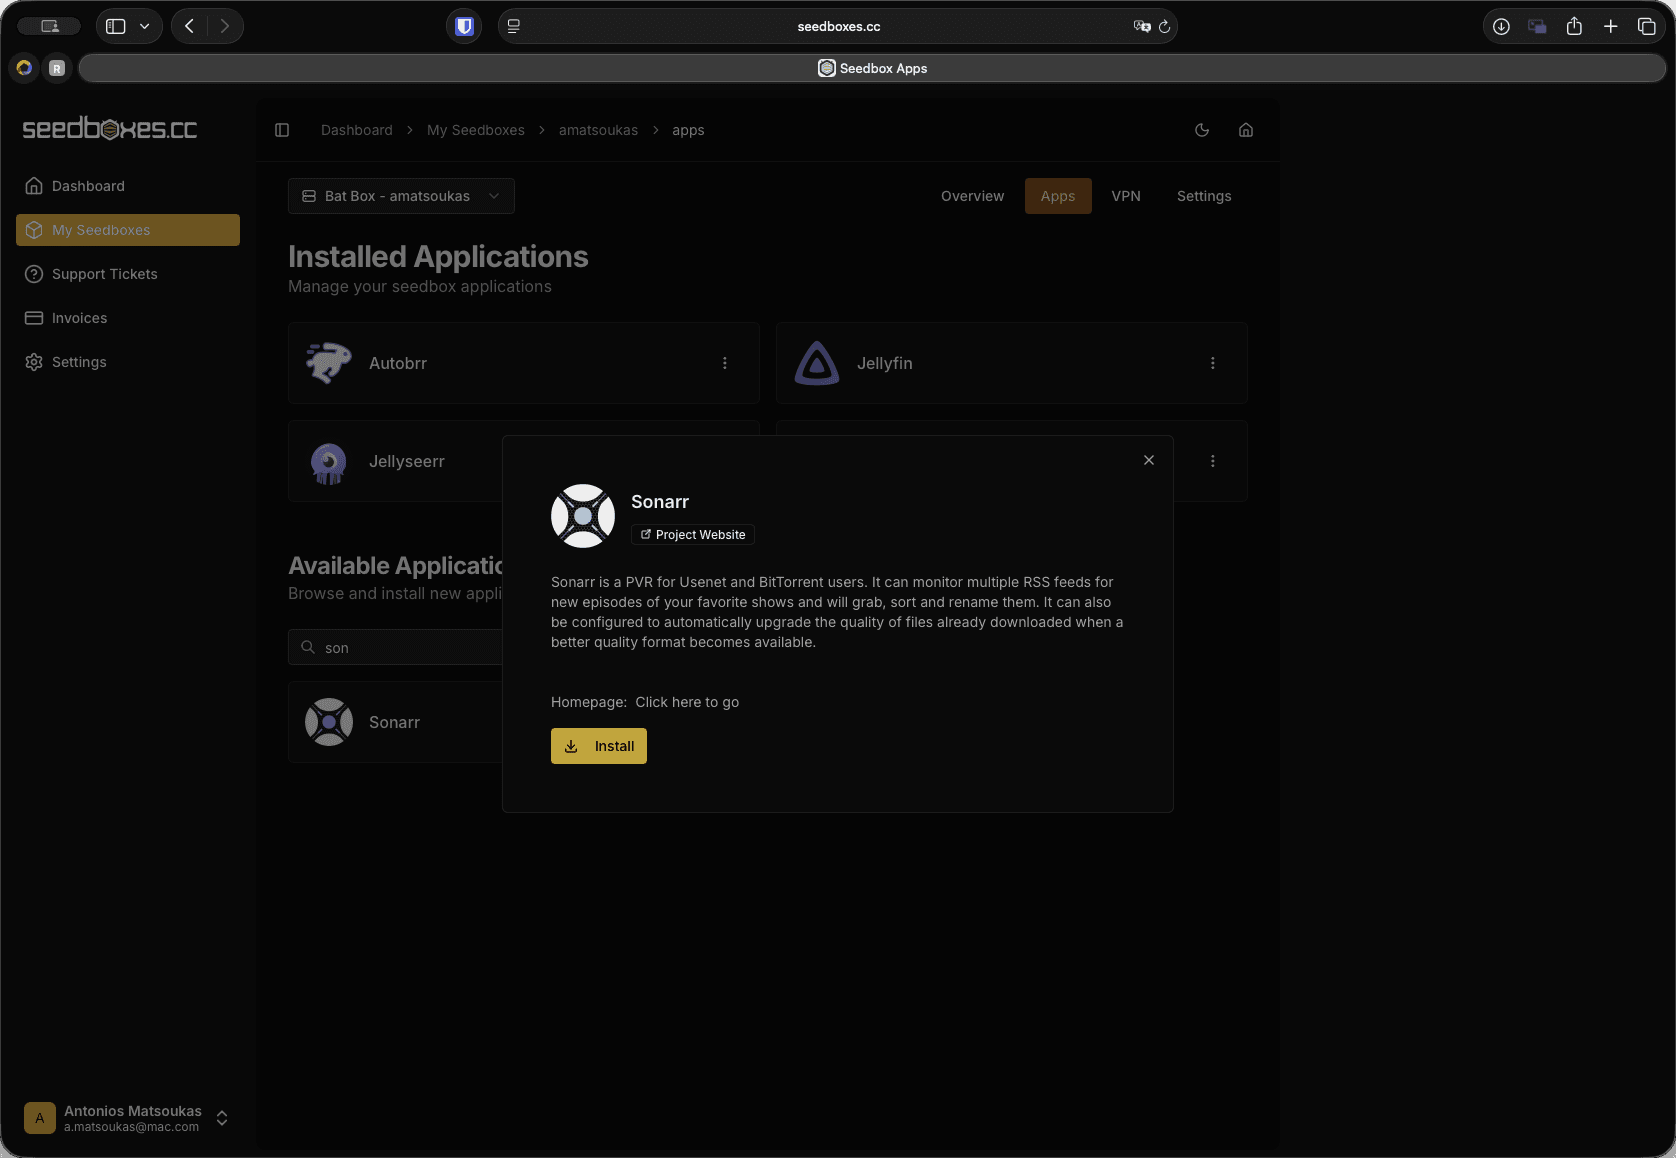Open the Safari sidebar toggle
1676x1158 pixels.
click(116, 26)
